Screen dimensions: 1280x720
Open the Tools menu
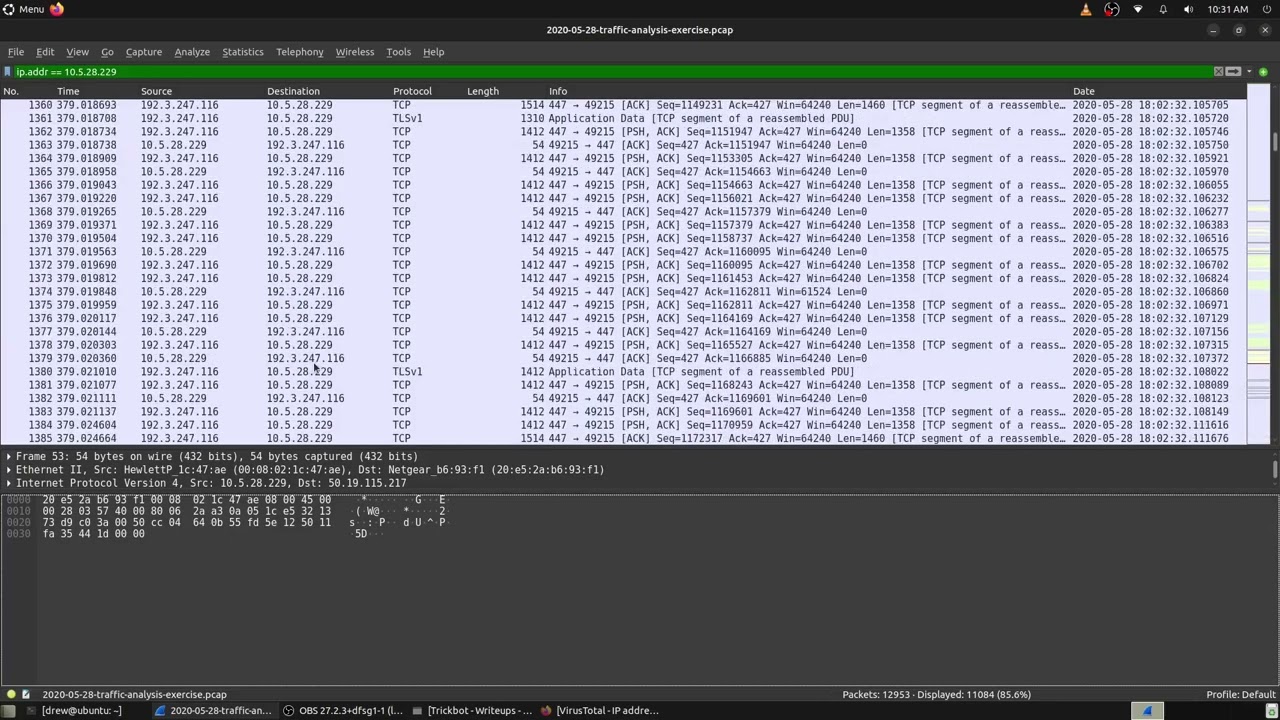coord(398,52)
